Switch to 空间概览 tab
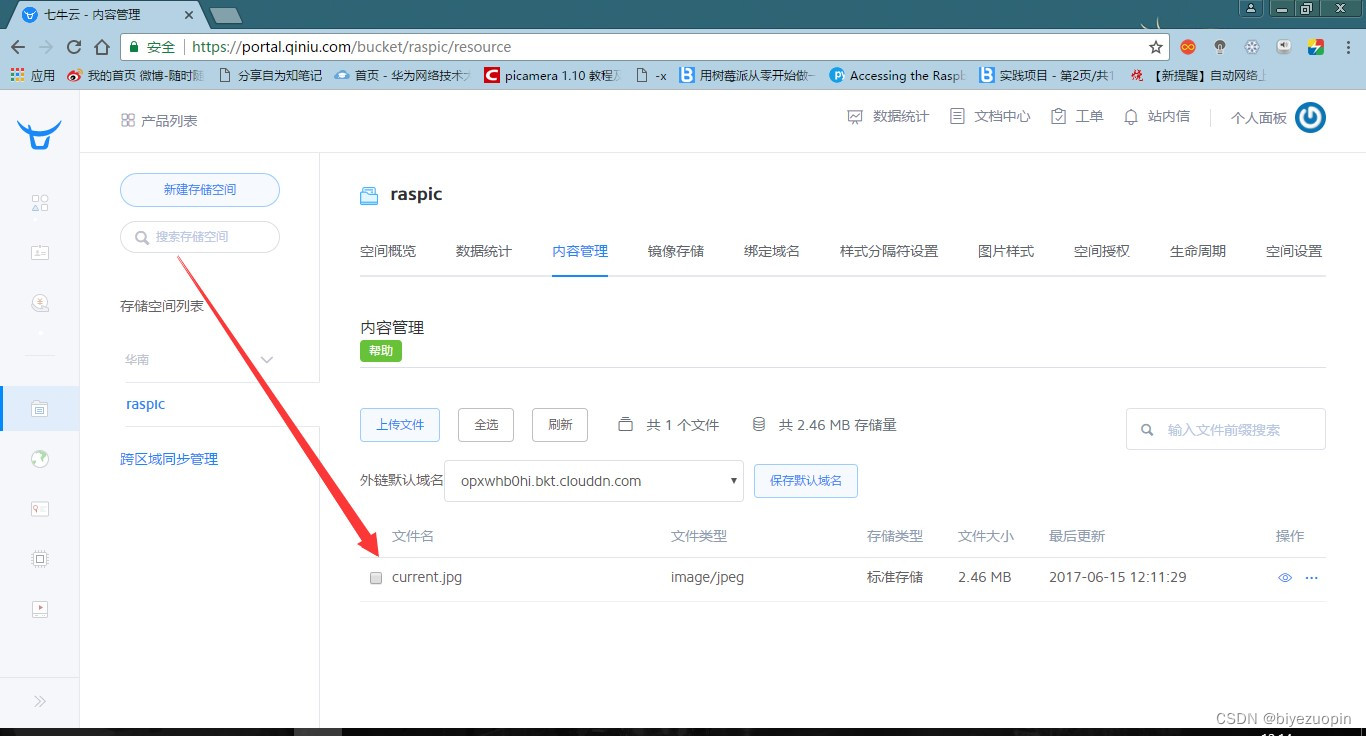This screenshot has width=1366, height=736. click(388, 251)
